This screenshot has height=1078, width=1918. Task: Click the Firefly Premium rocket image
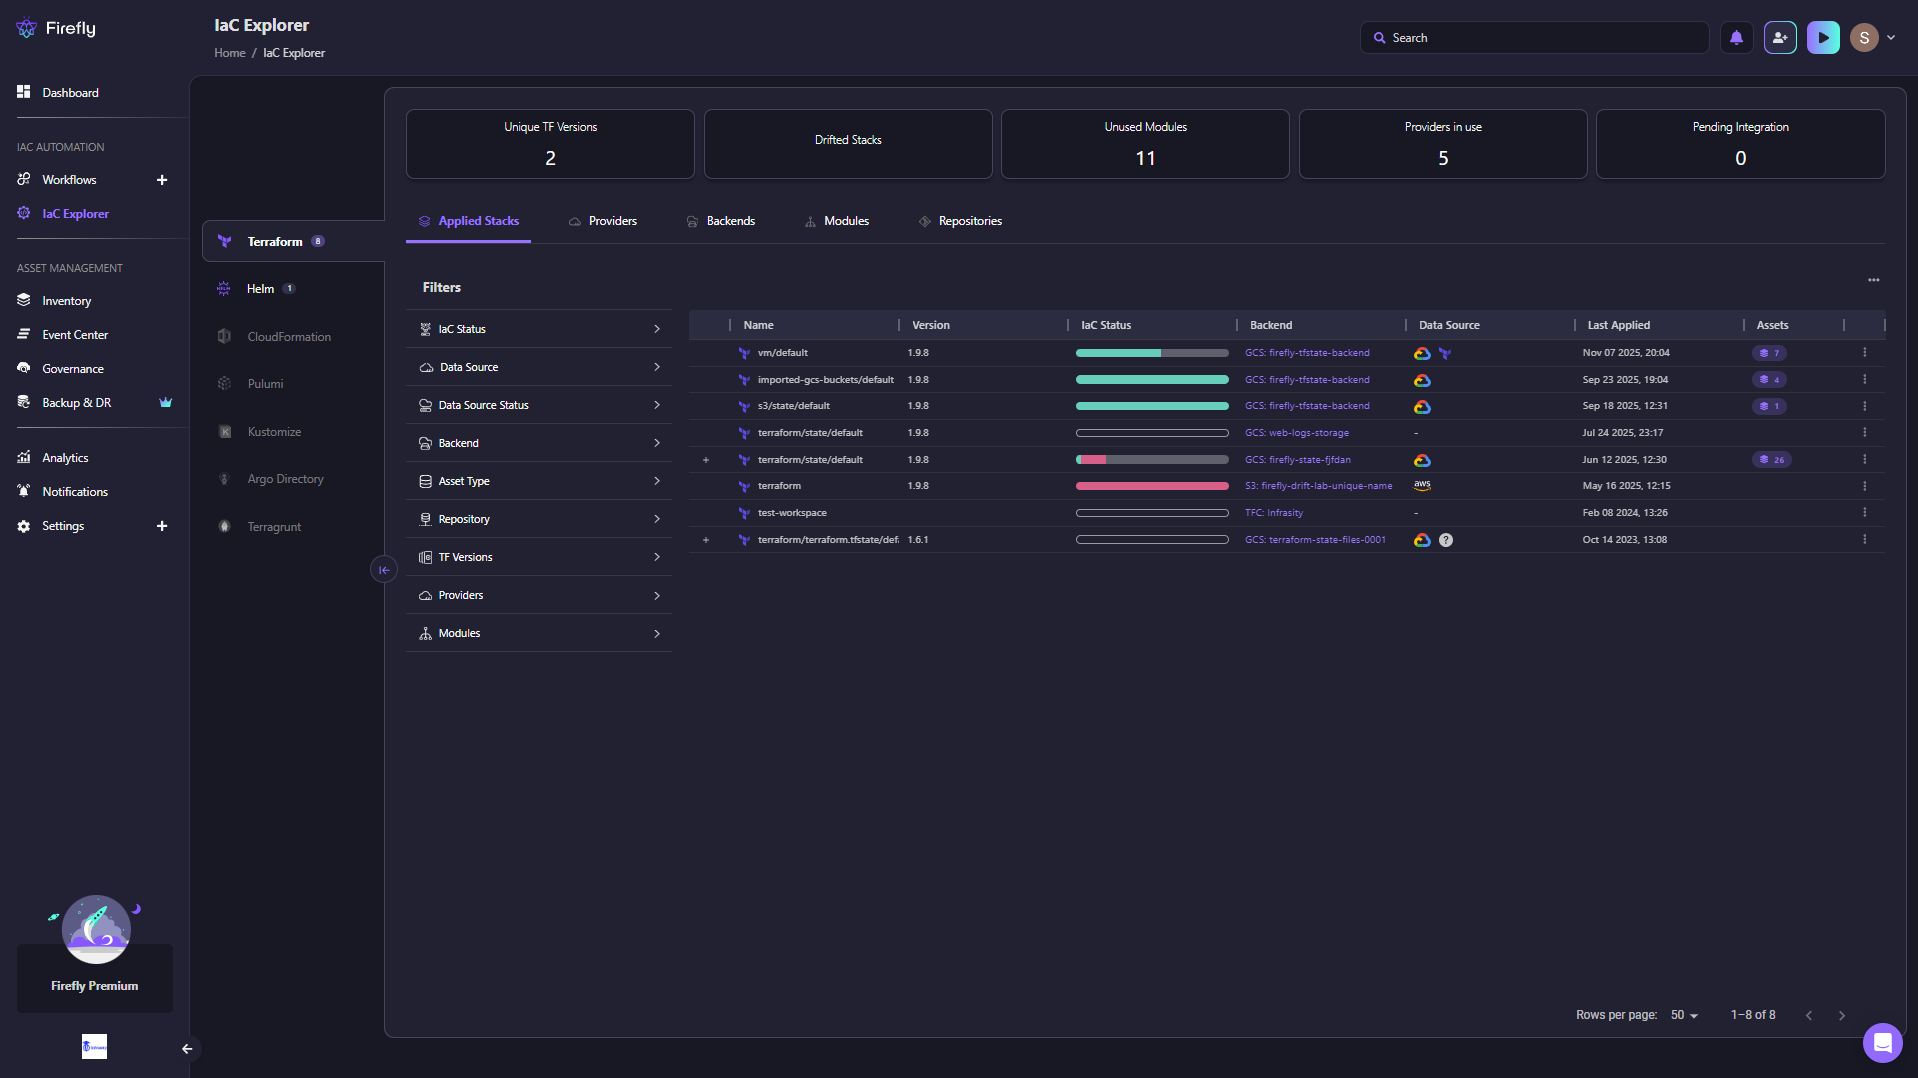(x=96, y=928)
